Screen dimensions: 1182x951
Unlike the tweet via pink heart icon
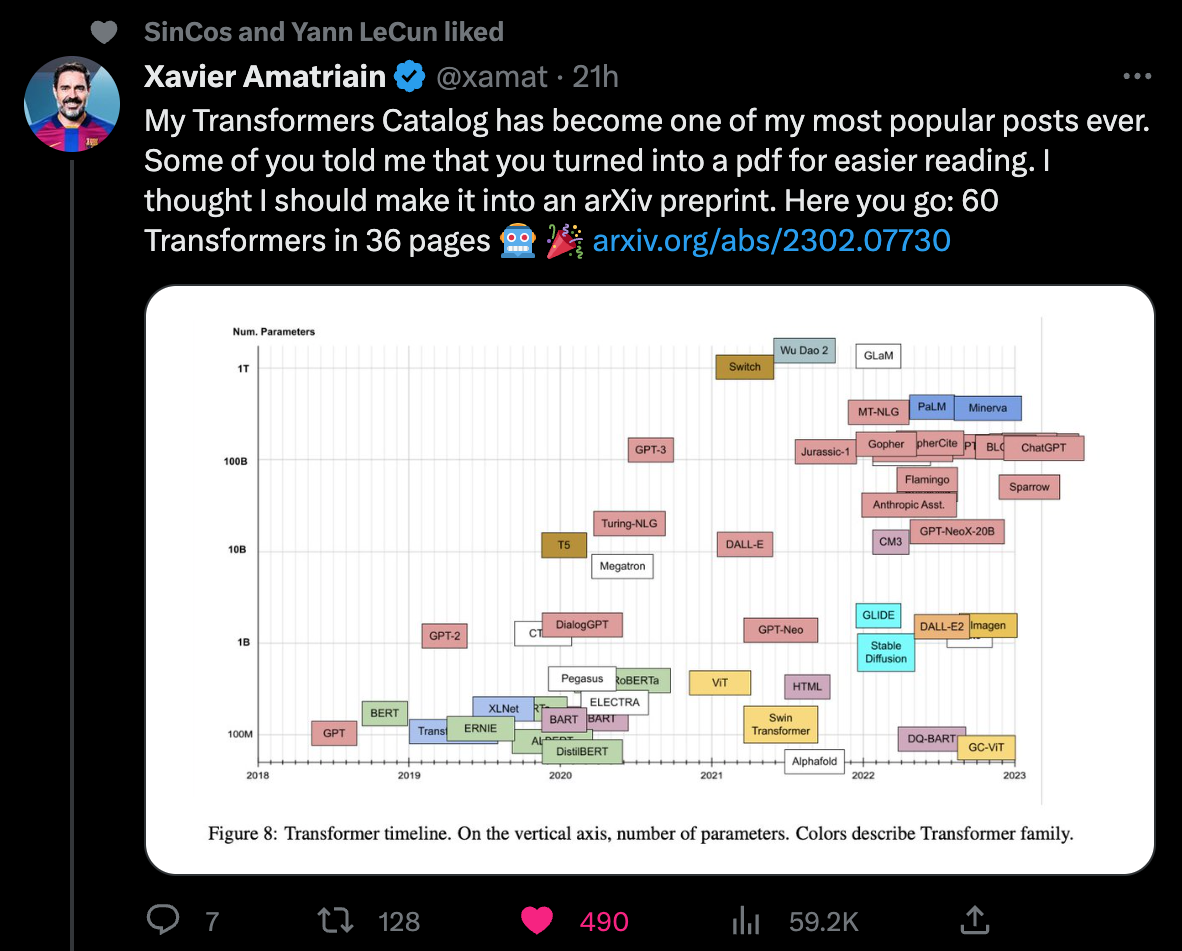click(537, 921)
